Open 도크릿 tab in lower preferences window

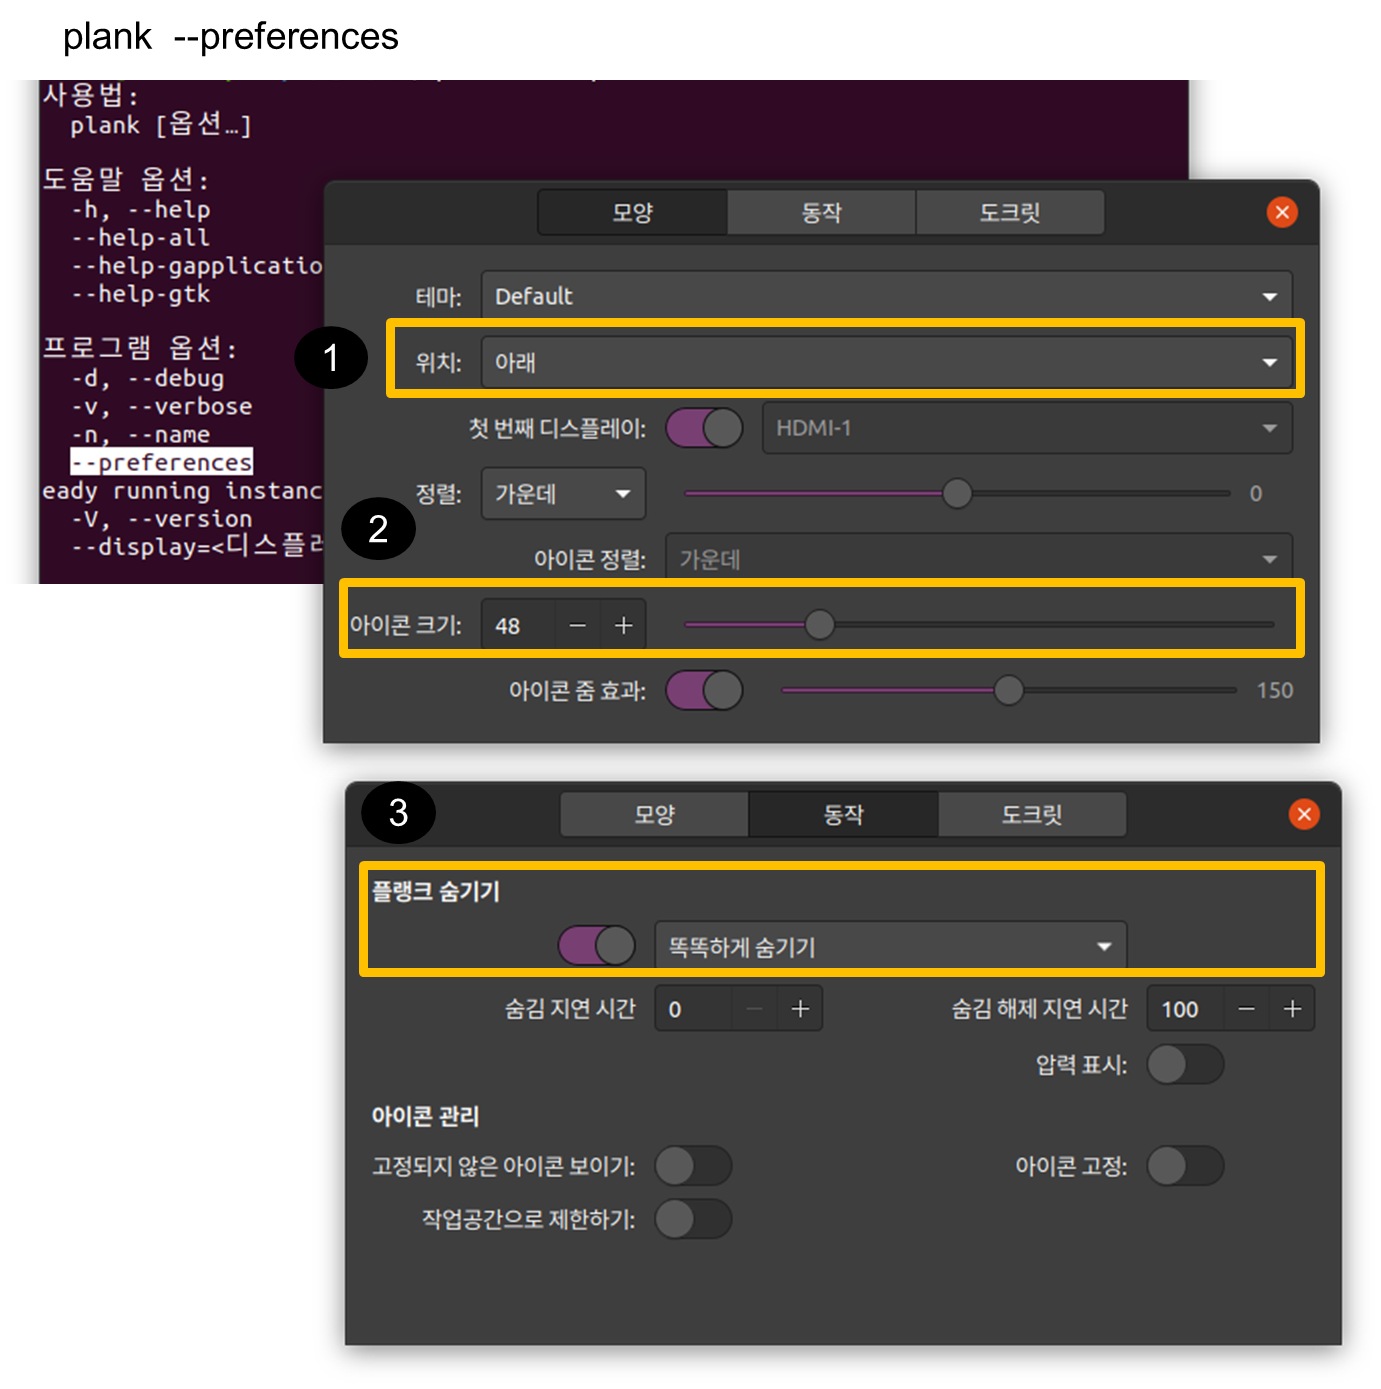coord(1032,814)
